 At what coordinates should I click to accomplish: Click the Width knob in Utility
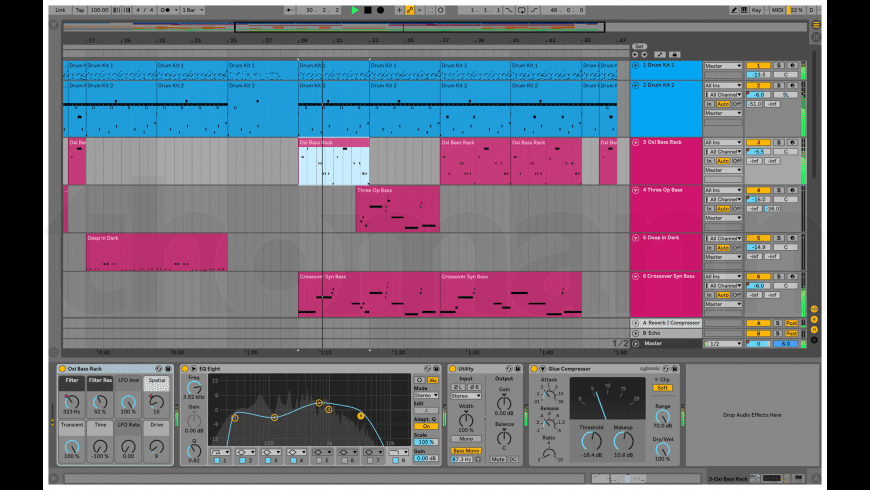coord(466,418)
